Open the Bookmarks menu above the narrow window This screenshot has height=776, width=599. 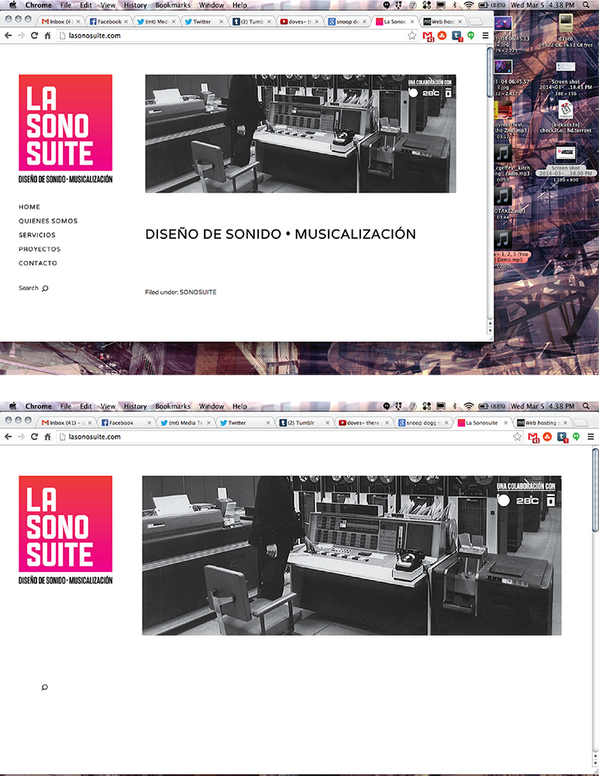point(173,5)
